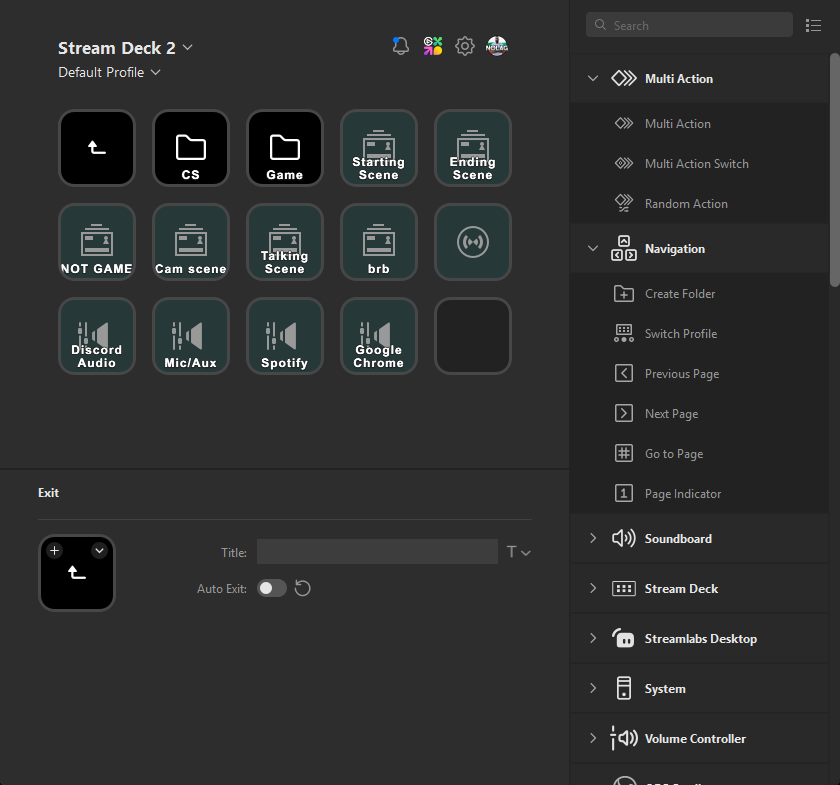This screenshot has height=785, width=840.
Task: Choose the Create Folder action
Action: (x=680, y=294)
